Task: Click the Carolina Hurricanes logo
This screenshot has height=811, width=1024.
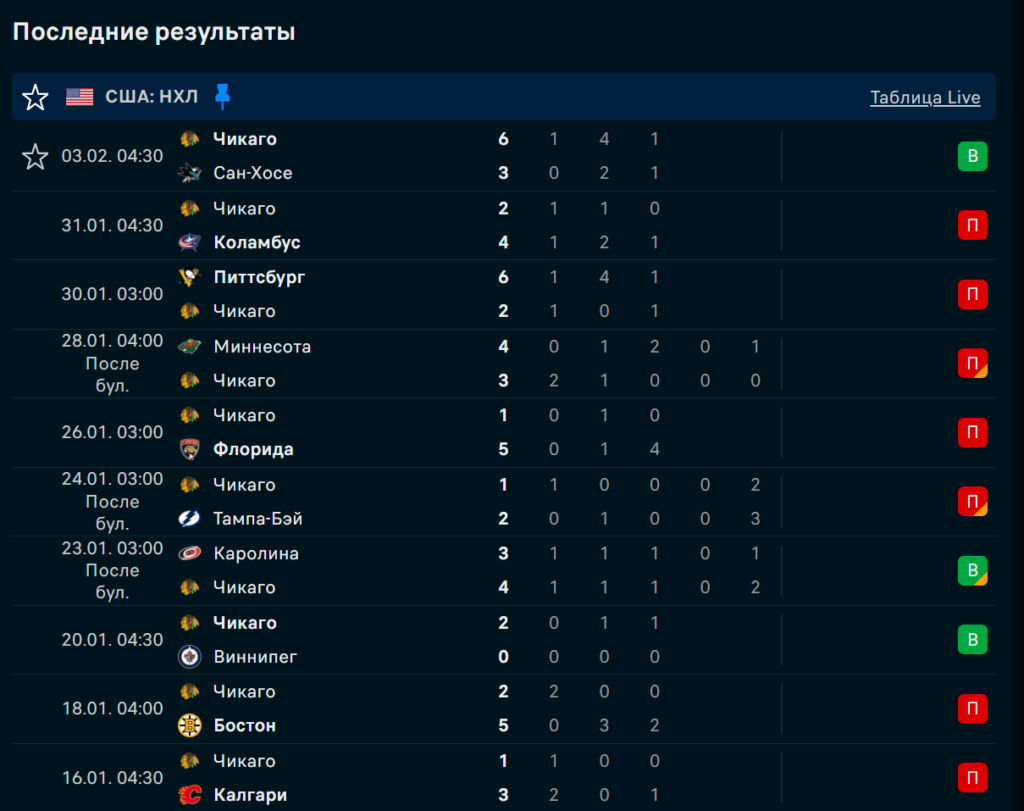Action: click(x=189, y=553)
